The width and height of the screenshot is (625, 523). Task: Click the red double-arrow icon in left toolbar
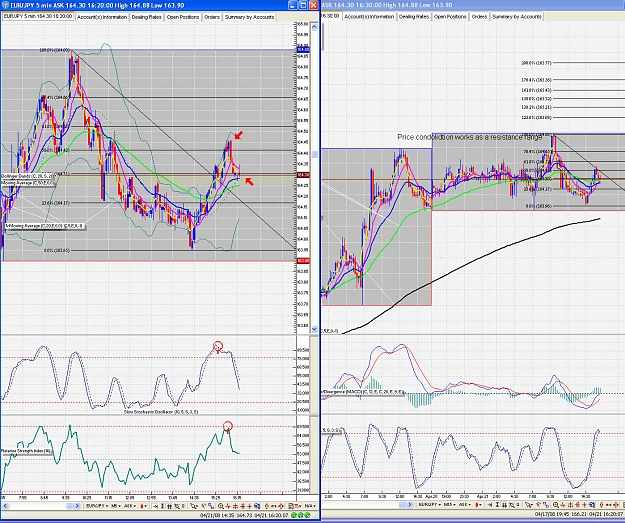pyautogui.click(x=273, y=506)
